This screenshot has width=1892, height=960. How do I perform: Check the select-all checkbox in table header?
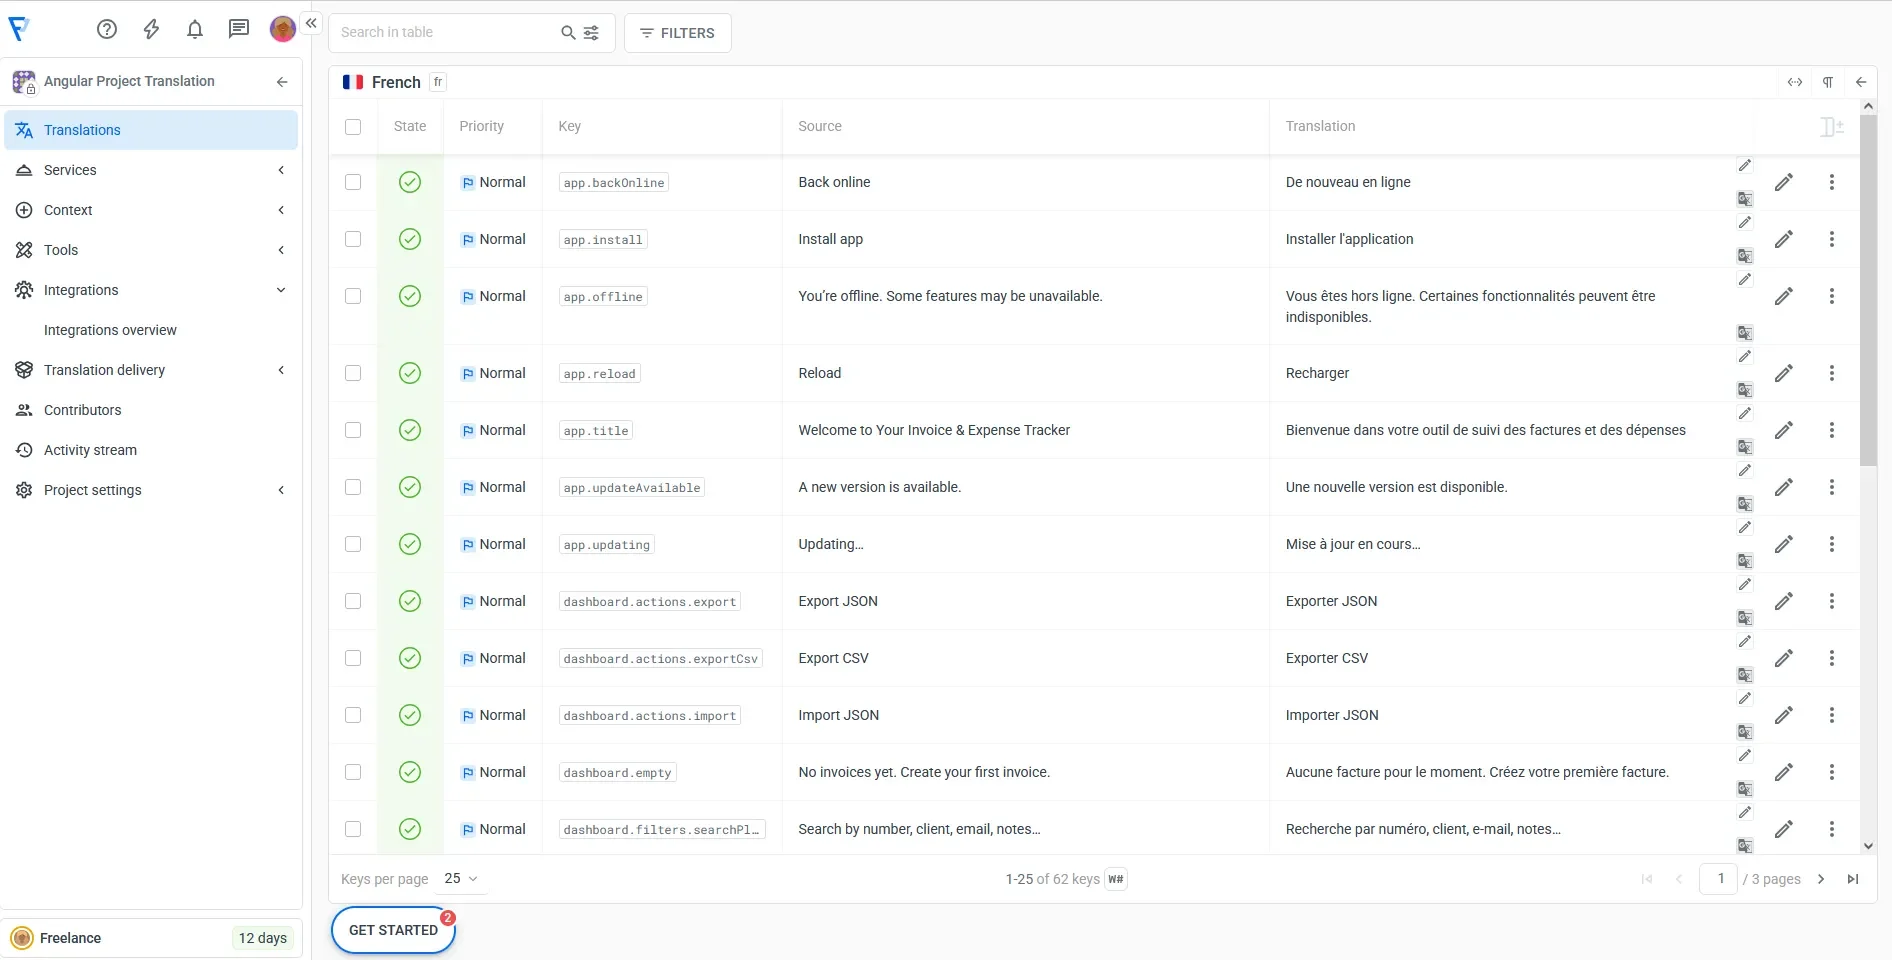click(353, 127)
